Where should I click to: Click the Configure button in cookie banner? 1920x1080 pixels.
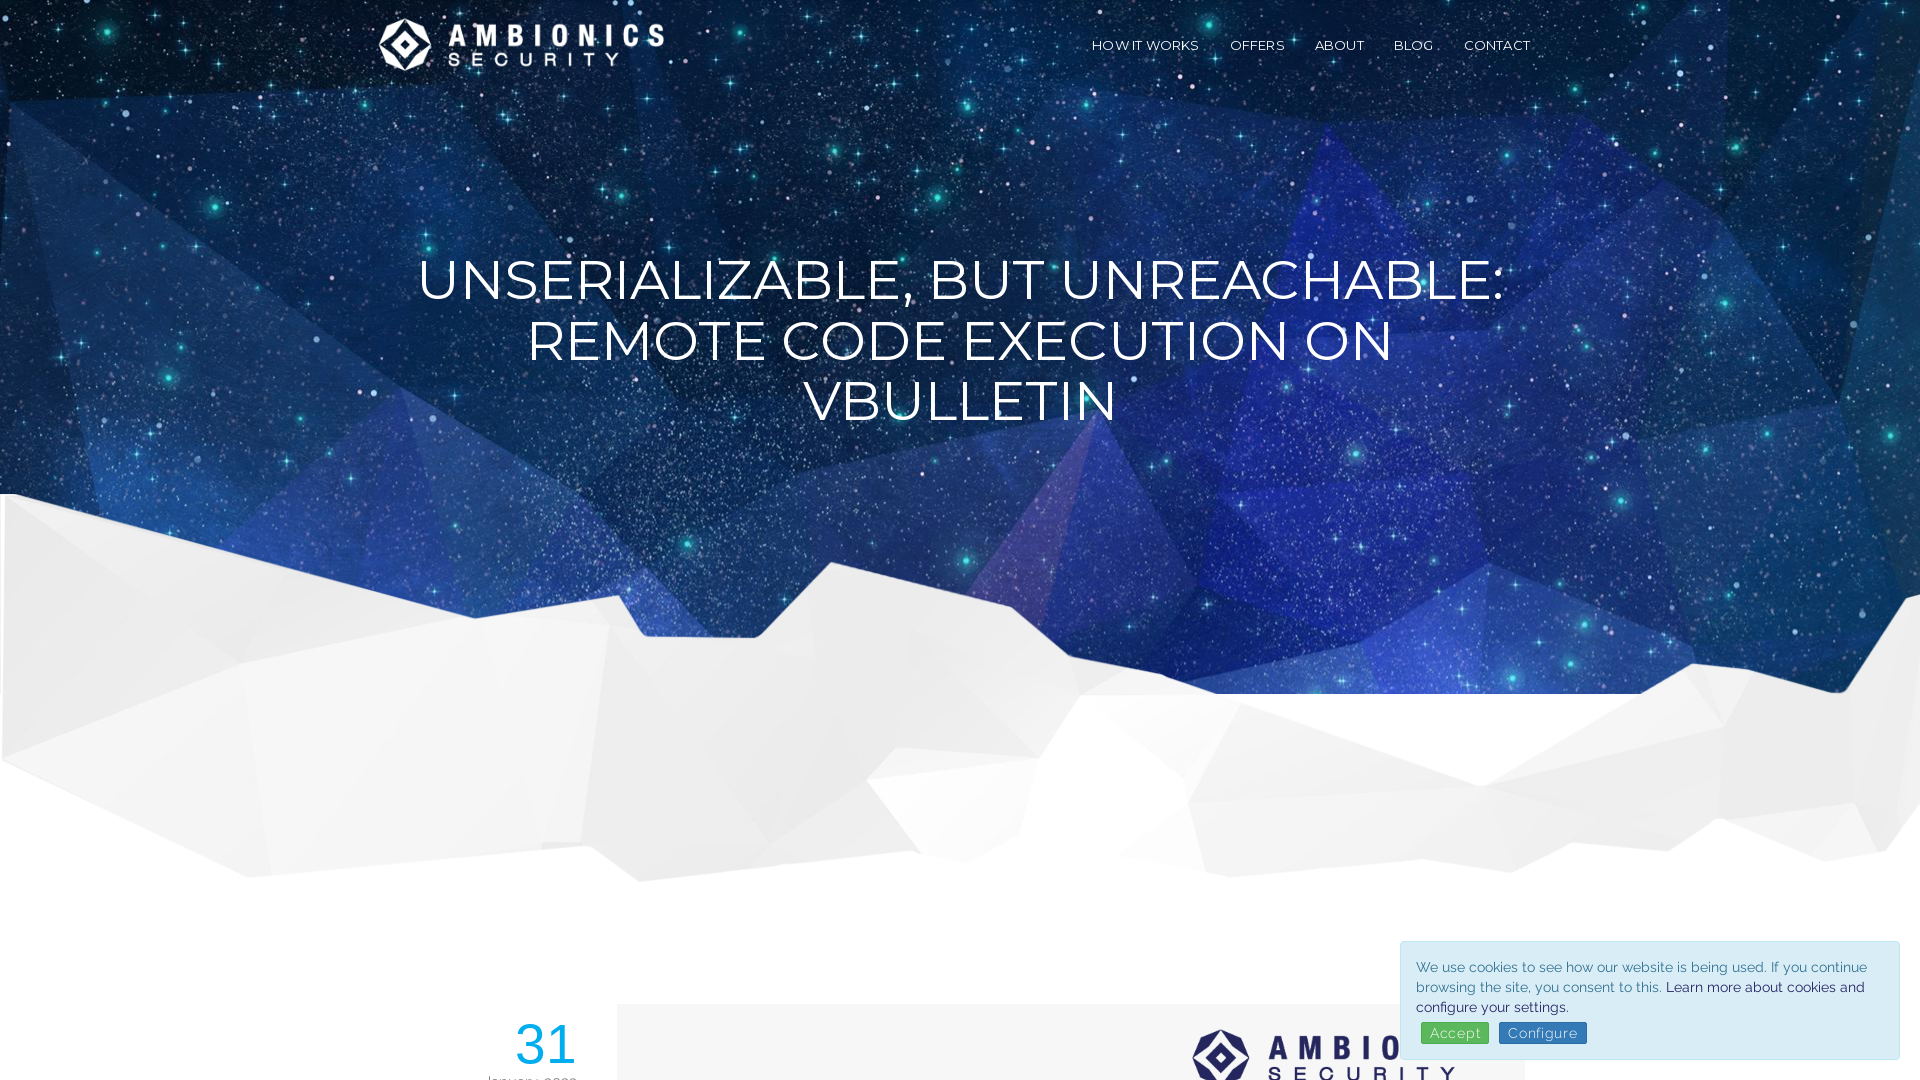click(1543, 1033)
